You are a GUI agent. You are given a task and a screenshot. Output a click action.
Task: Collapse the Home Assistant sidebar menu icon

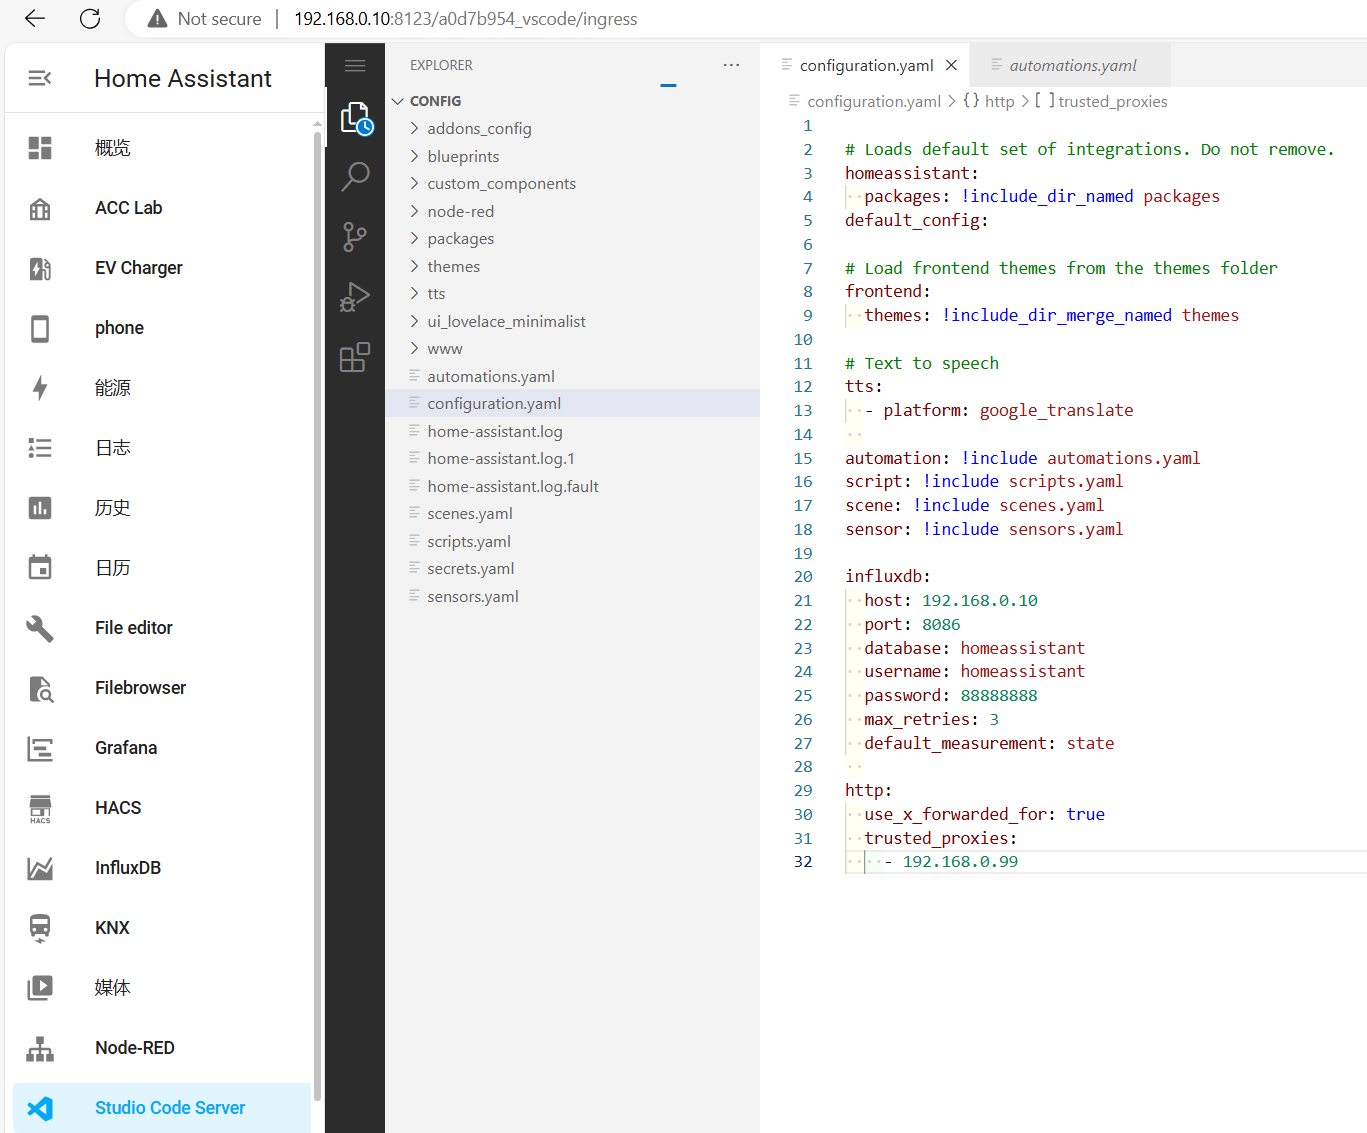click(x=40, y=78)
